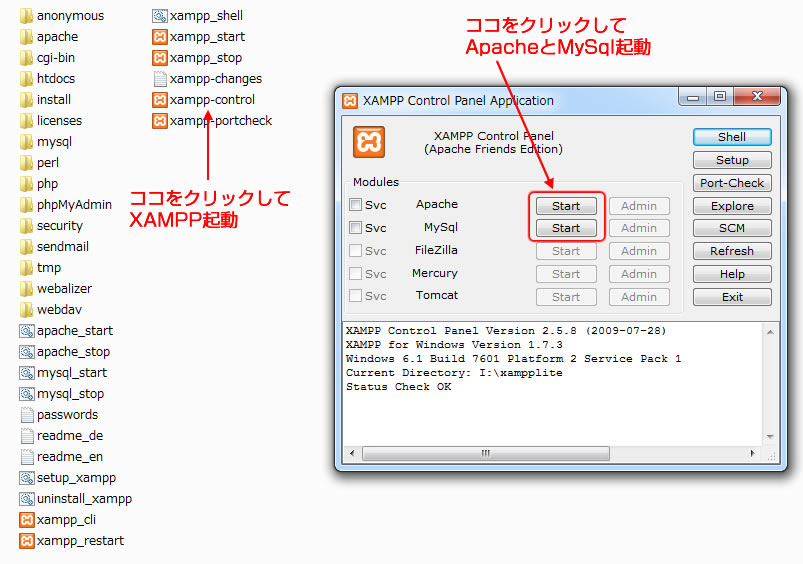This screenshot has height=564, width=803.
Task: Select the readme_en text file
Action: (x=61, y=457)
